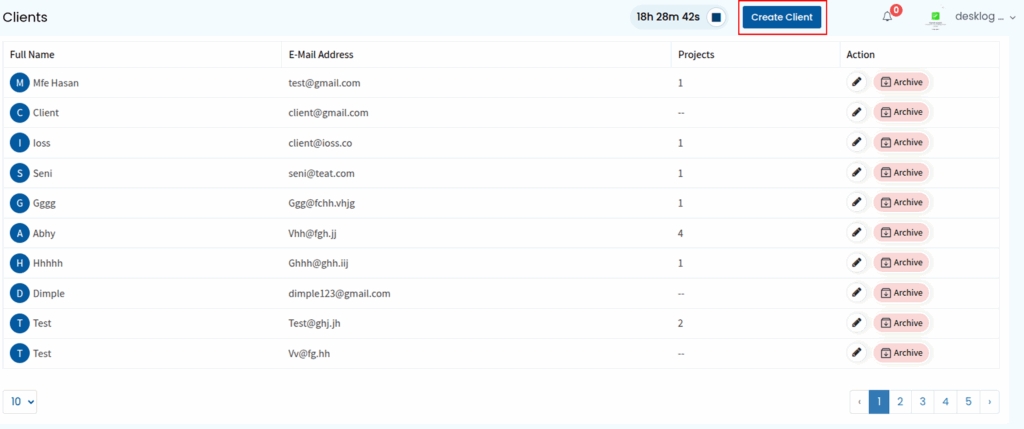Image resolution: width=1024 pixels, height=429 pixels.
Task: Archive the Ioss client
Action: coord(902,143)
